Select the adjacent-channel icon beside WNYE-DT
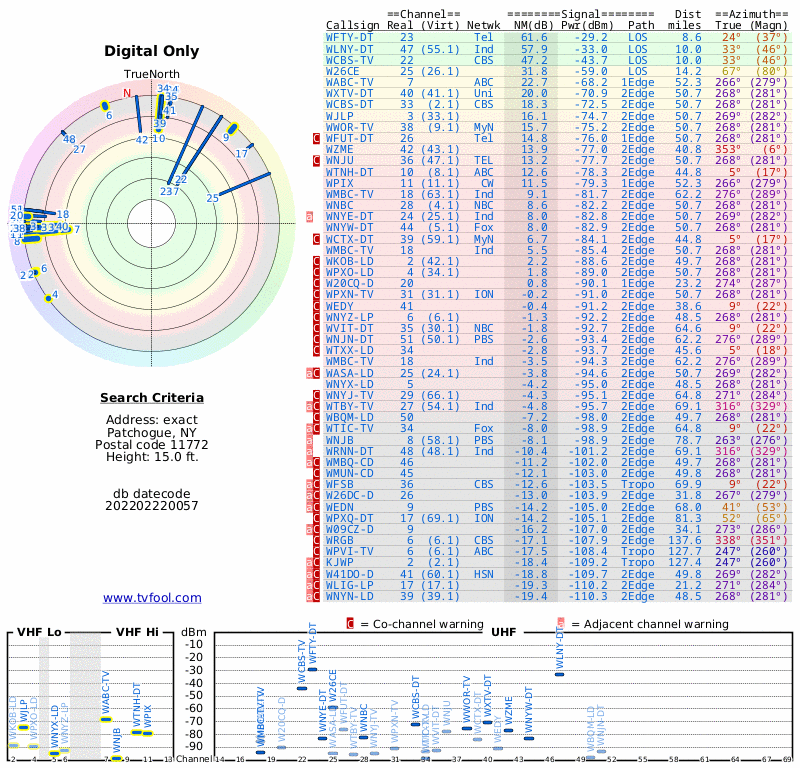This screenshot has width=800, height=768. click(309, 216)
